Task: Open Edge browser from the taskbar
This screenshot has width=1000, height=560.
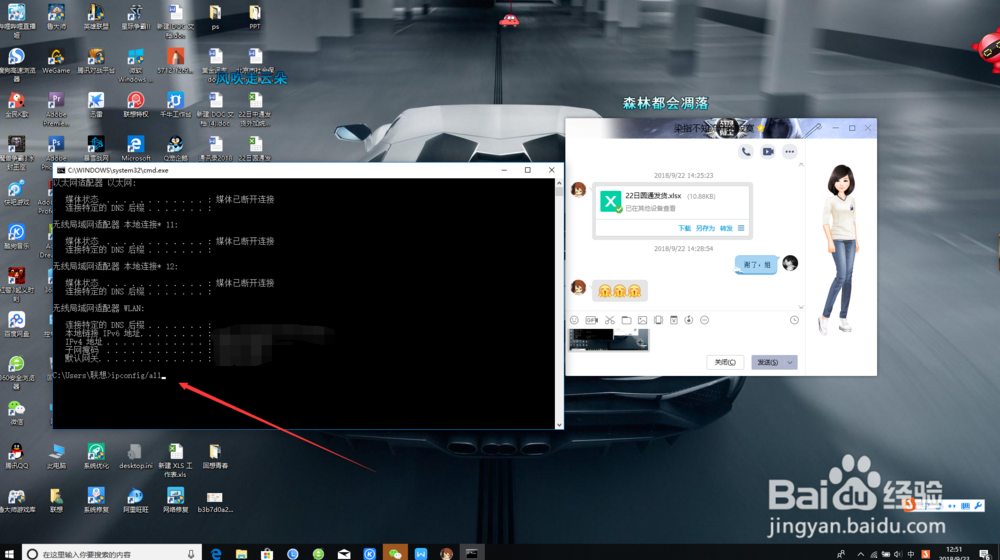Action: (216, 553)
